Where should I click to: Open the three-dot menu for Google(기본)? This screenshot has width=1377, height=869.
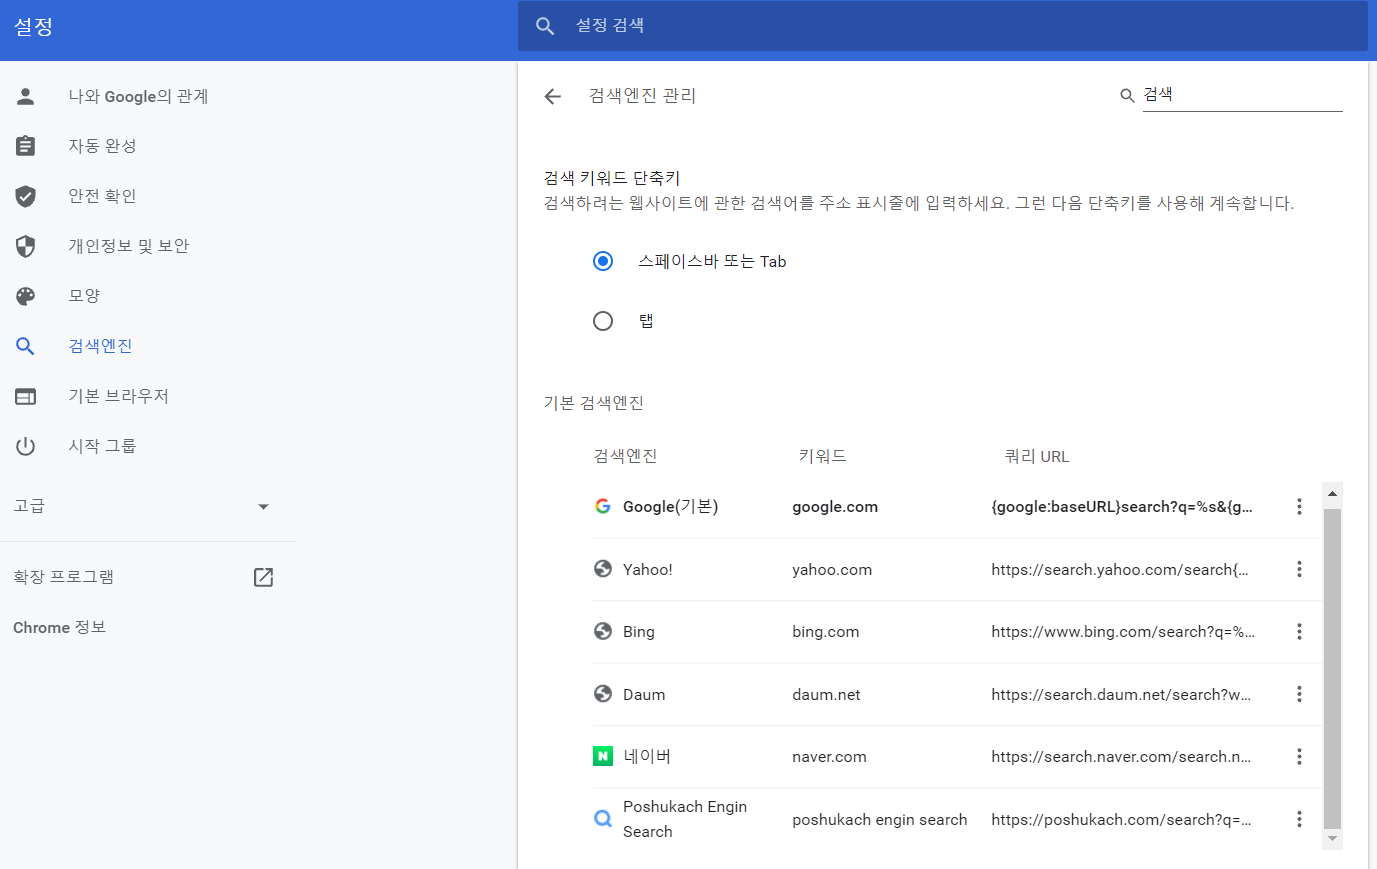tap(1299, 506)
